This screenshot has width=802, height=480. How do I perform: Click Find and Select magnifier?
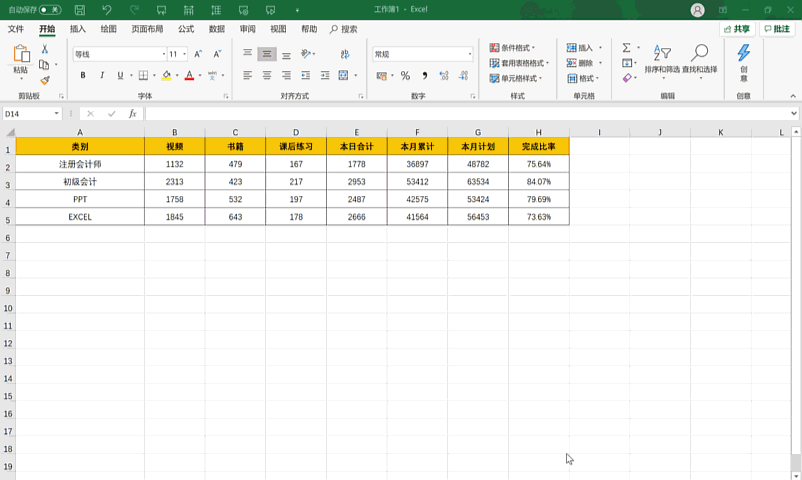pyautogui.click(x=700, y=59)
